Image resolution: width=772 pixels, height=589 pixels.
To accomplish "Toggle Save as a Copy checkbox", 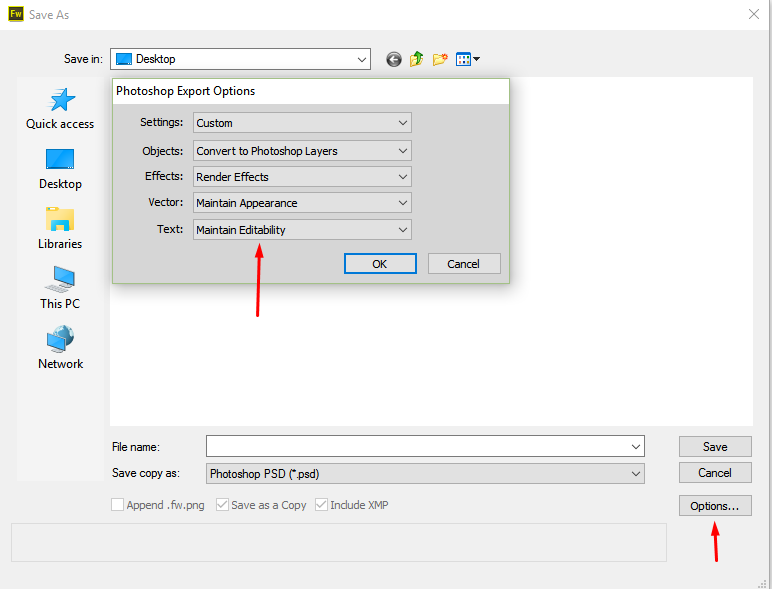I will tap(222, 505).
